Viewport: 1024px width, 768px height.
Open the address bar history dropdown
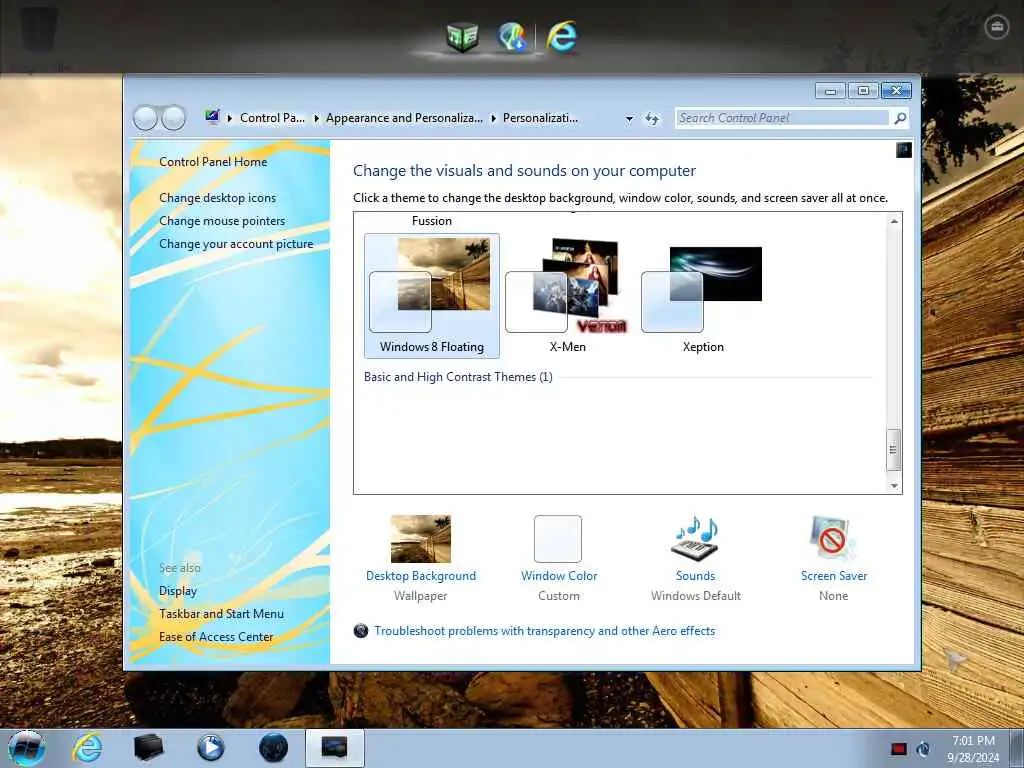coord(630,119)
